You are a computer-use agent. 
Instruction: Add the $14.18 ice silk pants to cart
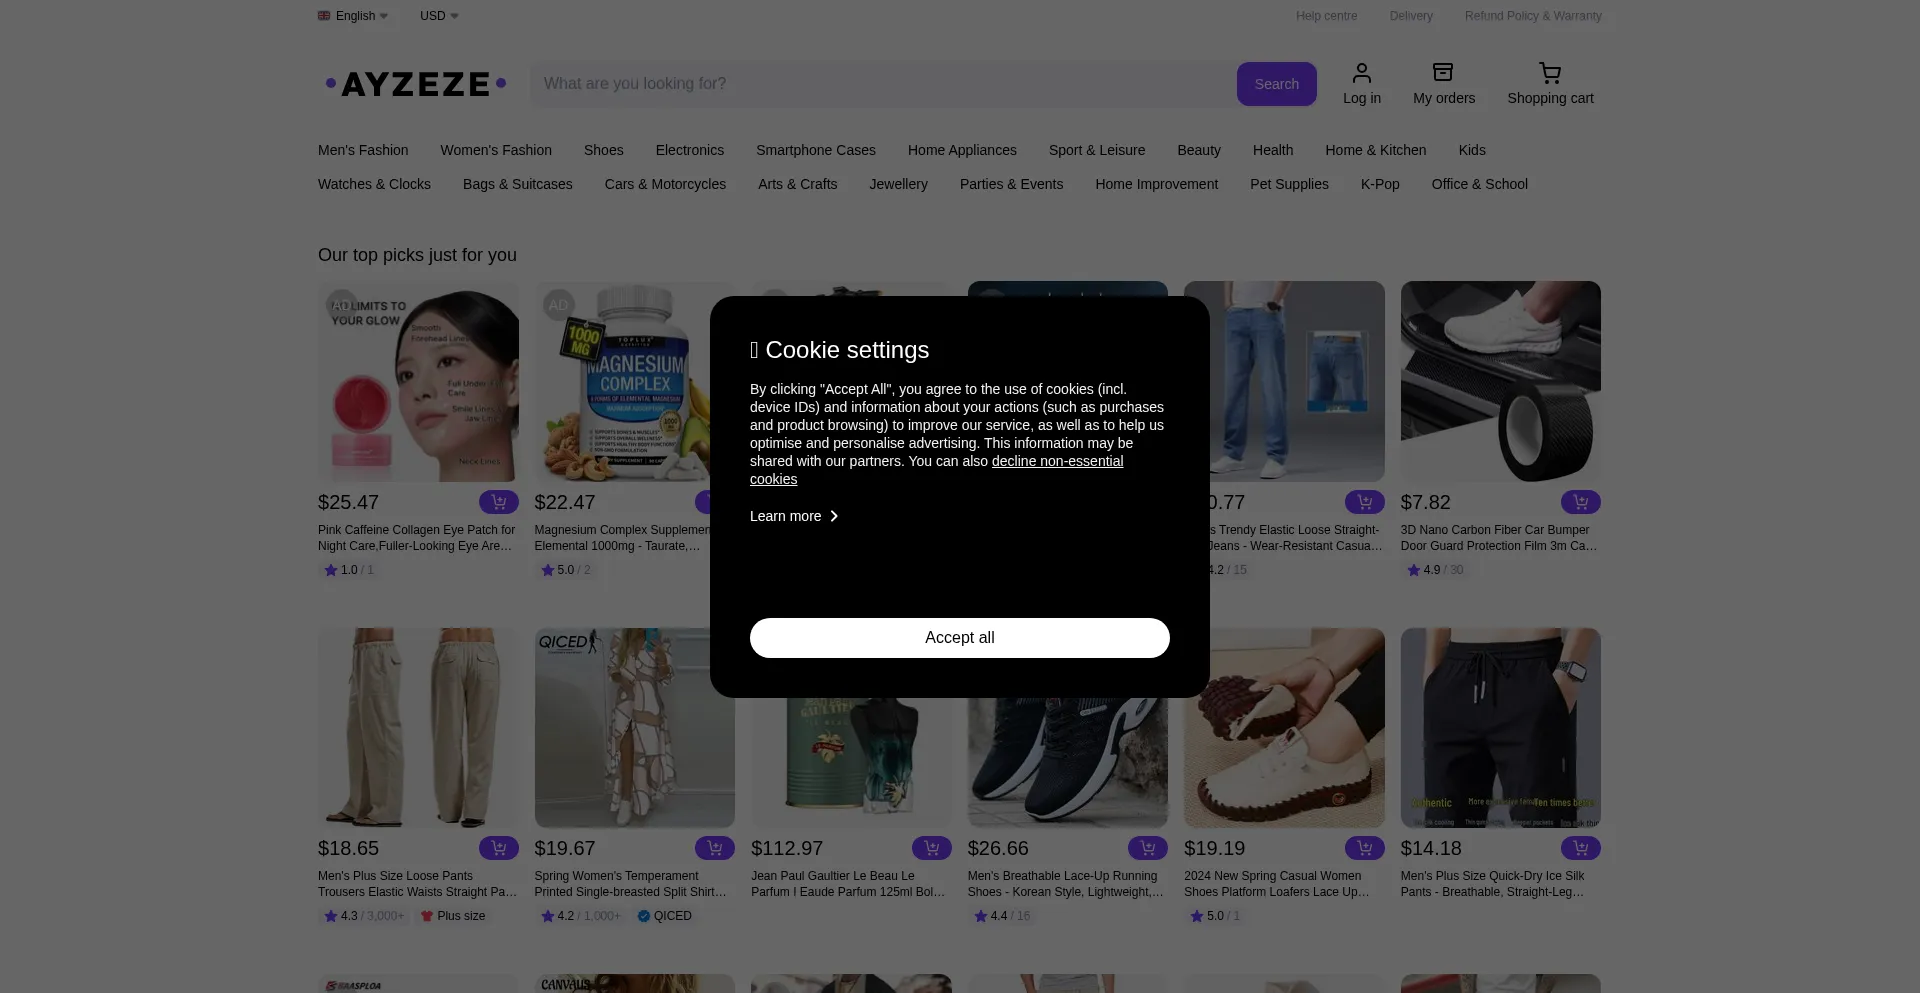pos(1580,848)
